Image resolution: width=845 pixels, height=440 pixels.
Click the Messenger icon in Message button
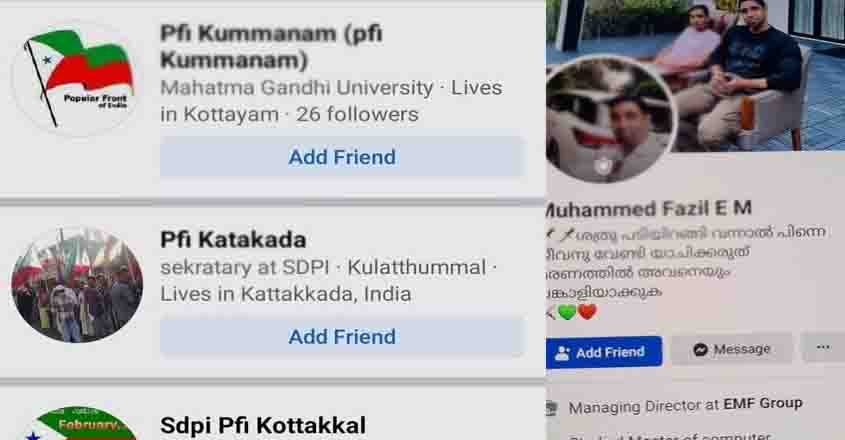pos(700,349)
